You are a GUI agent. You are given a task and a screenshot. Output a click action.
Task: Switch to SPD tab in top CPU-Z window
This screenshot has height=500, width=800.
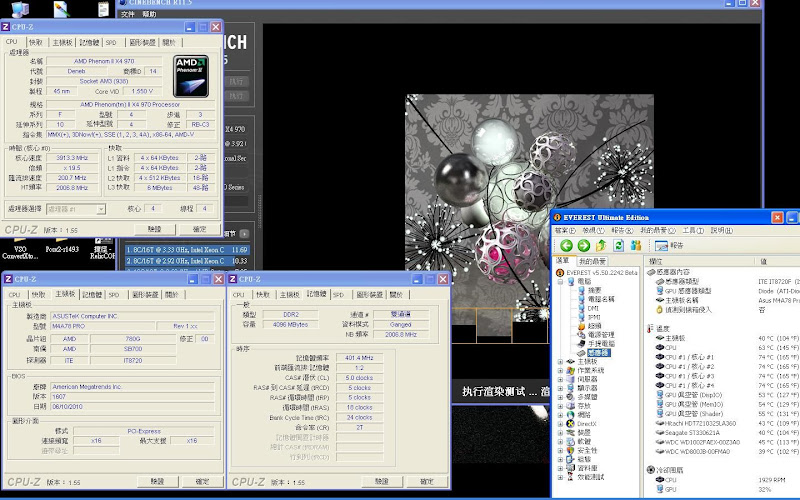click(111, 42)
